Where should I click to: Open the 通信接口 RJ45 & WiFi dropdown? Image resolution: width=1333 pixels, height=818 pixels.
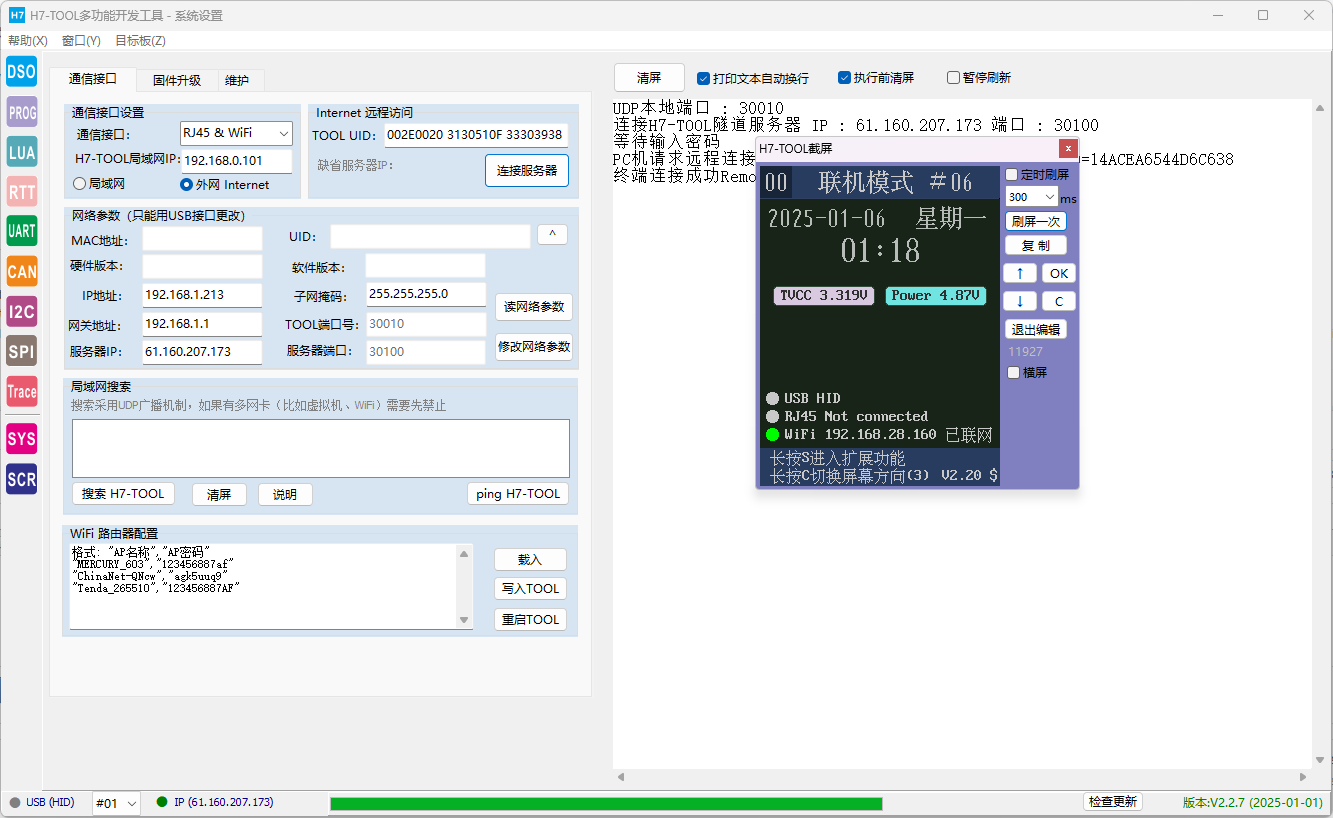pos(236,133)
